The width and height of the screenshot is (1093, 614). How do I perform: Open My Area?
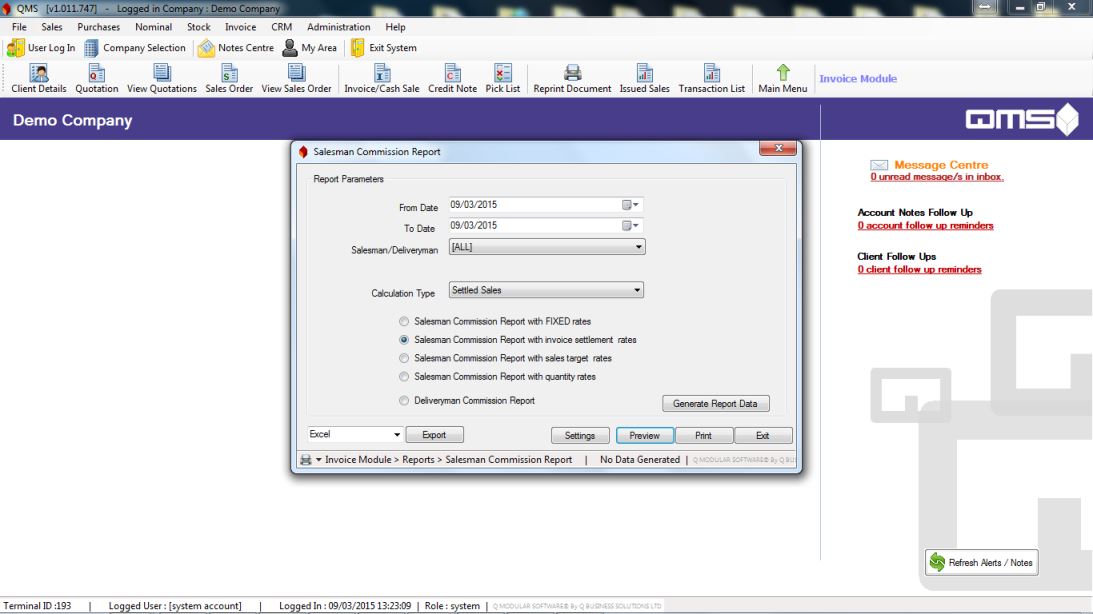[310, 48]
